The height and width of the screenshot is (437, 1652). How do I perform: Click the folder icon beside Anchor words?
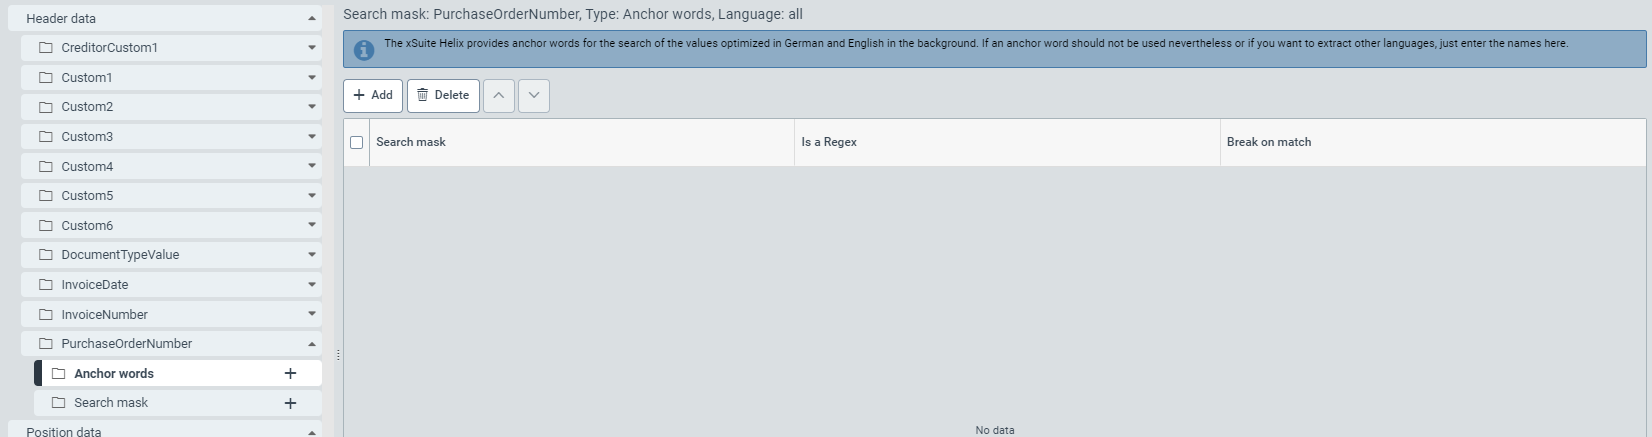click(x=58, y=373)
